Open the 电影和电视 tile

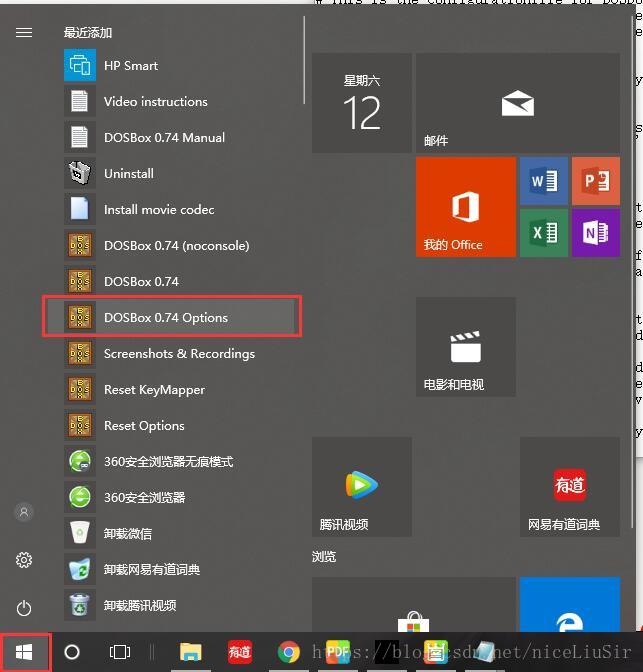(x=466, y=347)
